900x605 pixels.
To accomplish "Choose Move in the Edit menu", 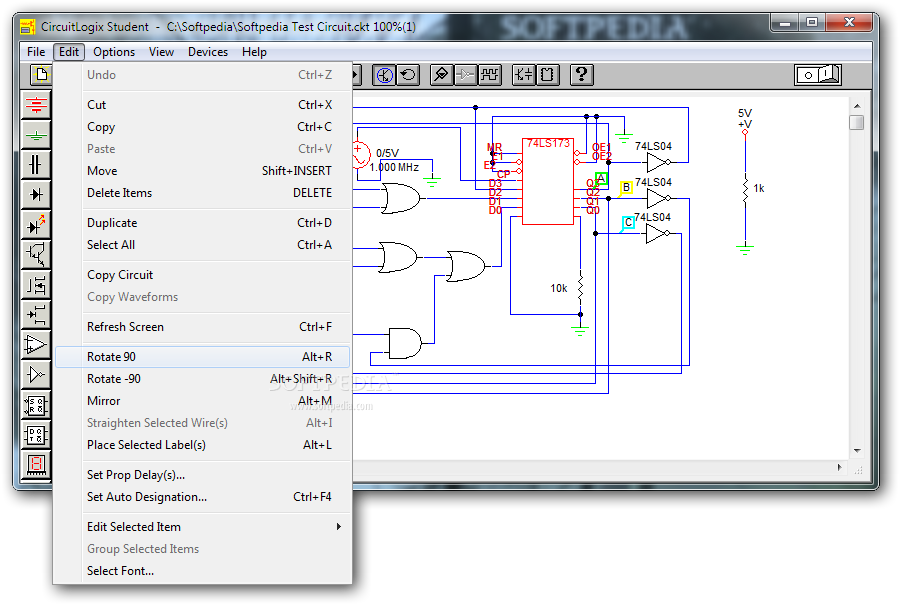I will (202, 170).
